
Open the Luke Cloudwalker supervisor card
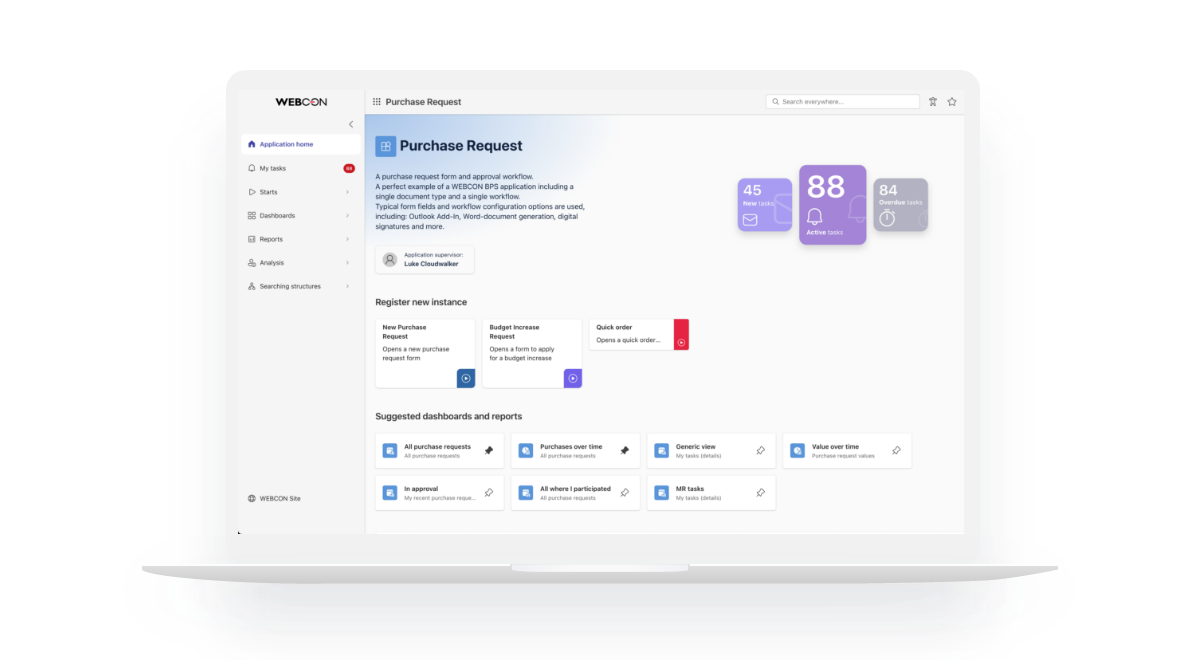424,259
